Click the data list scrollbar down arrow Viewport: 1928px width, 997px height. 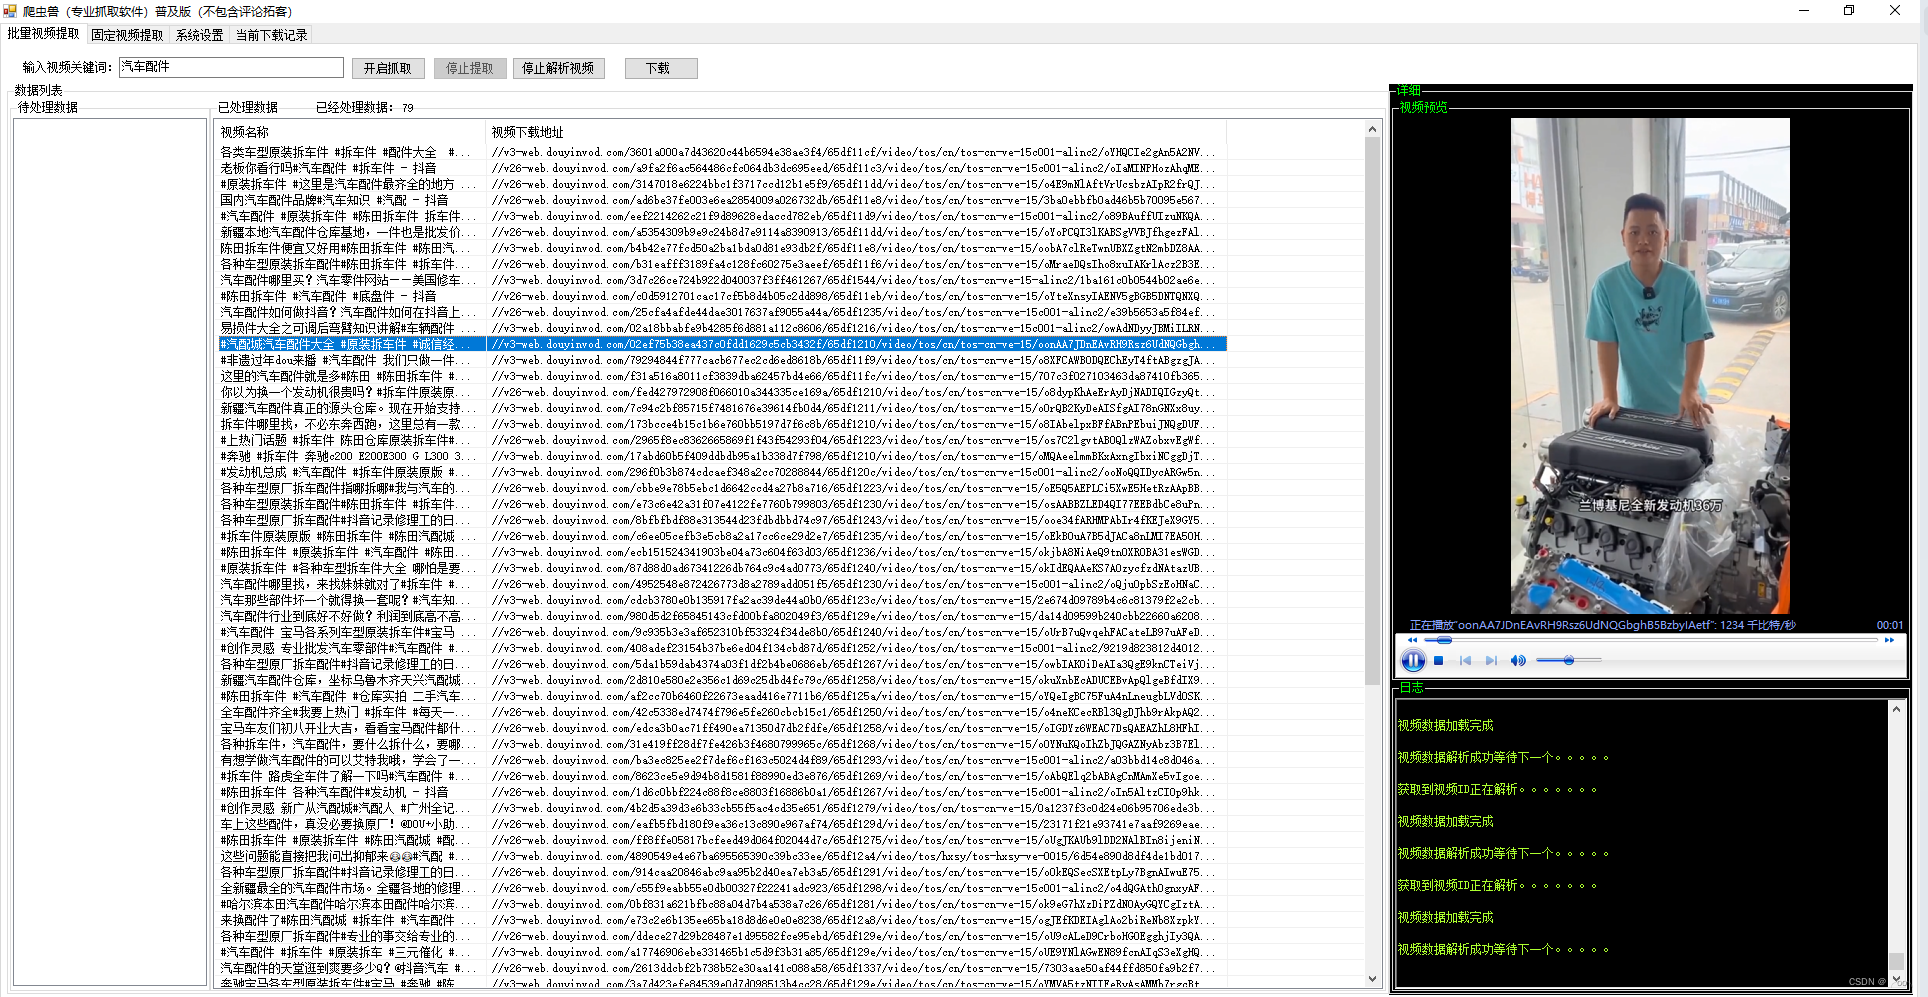(x=1372, y=979)
